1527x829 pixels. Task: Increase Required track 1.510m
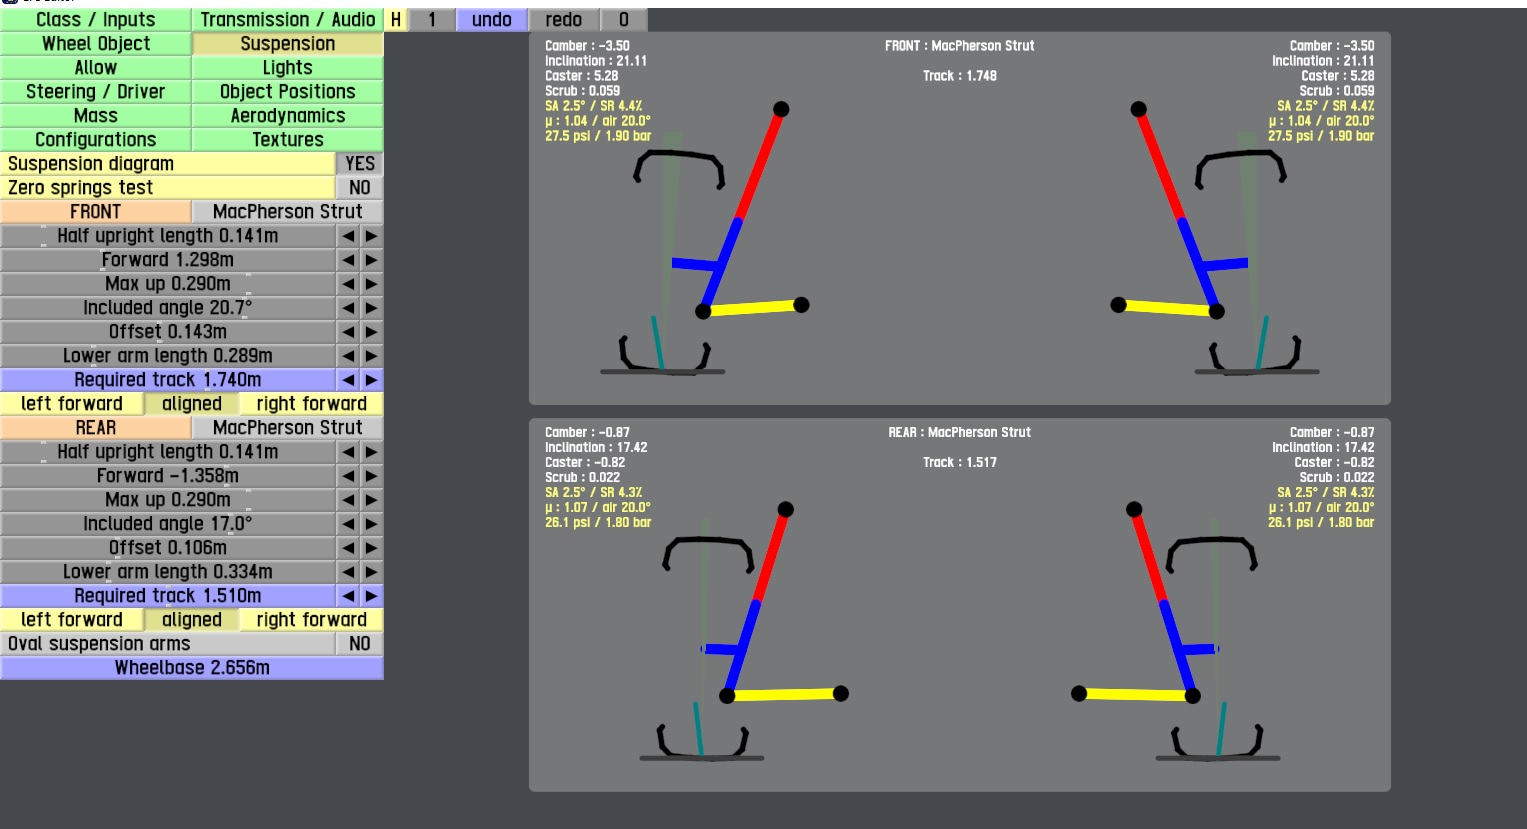tap(371, 596)
